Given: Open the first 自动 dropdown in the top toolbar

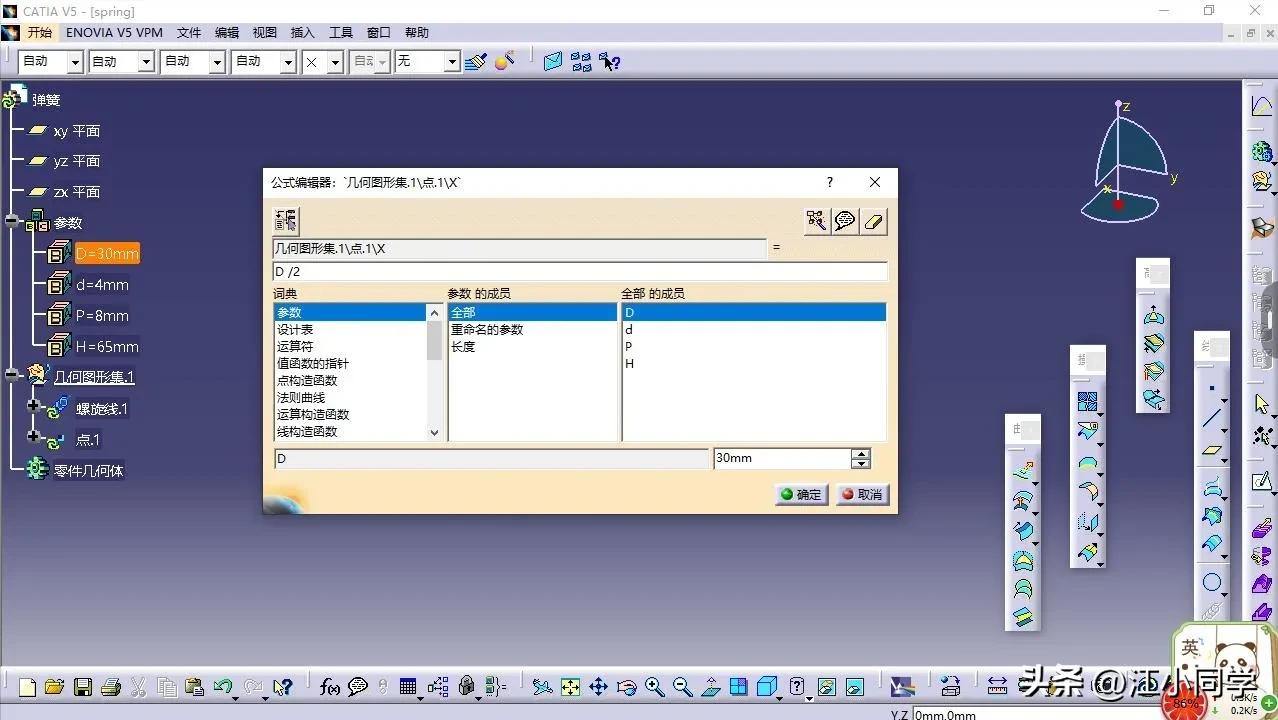Looking at the screenshot, I should (x=74, y=61).
